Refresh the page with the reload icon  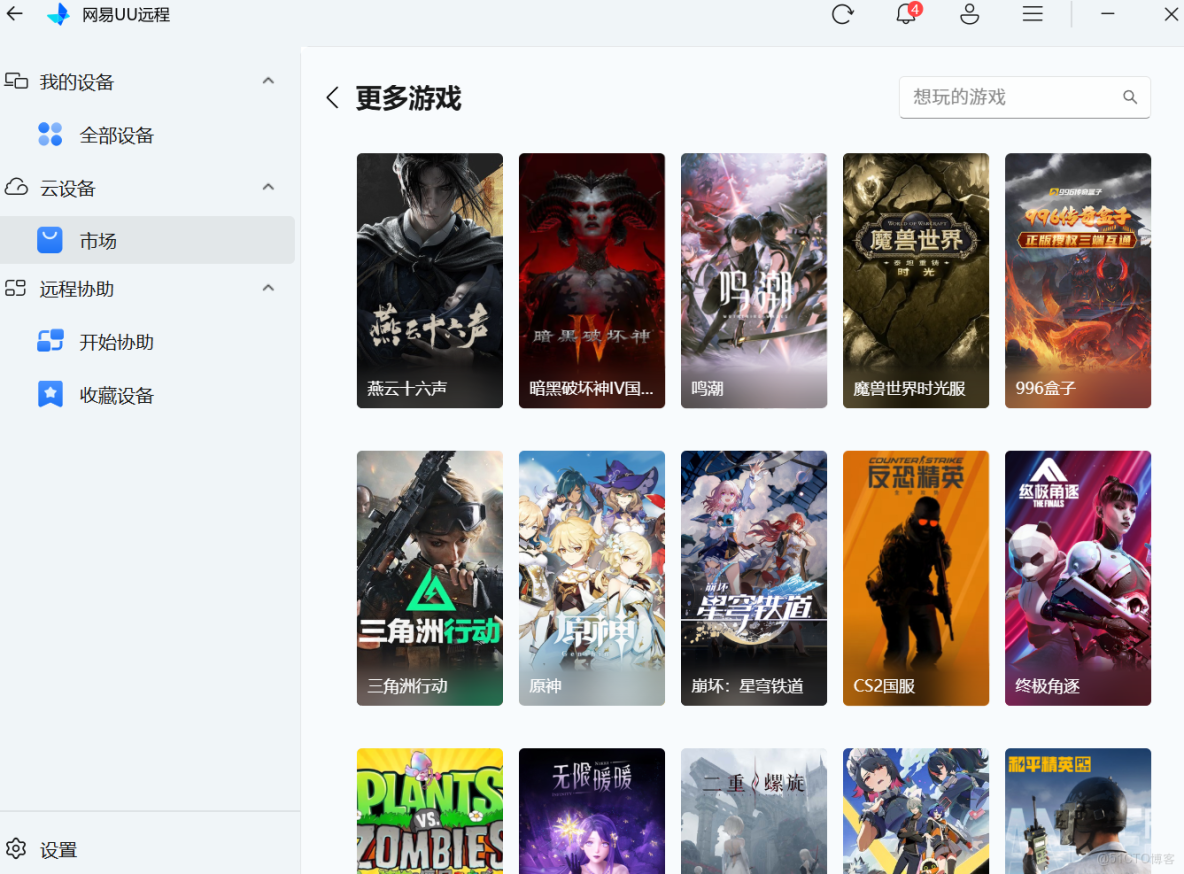(842, 15)
